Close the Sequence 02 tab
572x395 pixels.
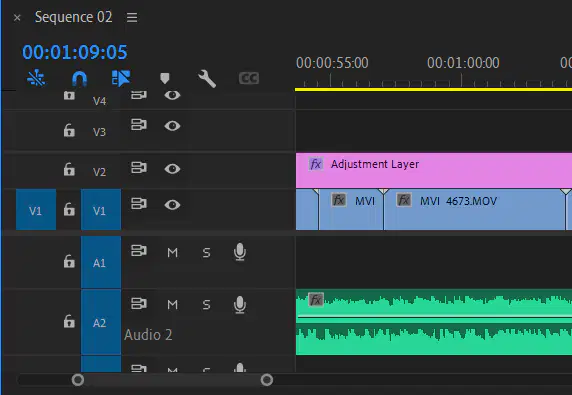coord(17,18)
